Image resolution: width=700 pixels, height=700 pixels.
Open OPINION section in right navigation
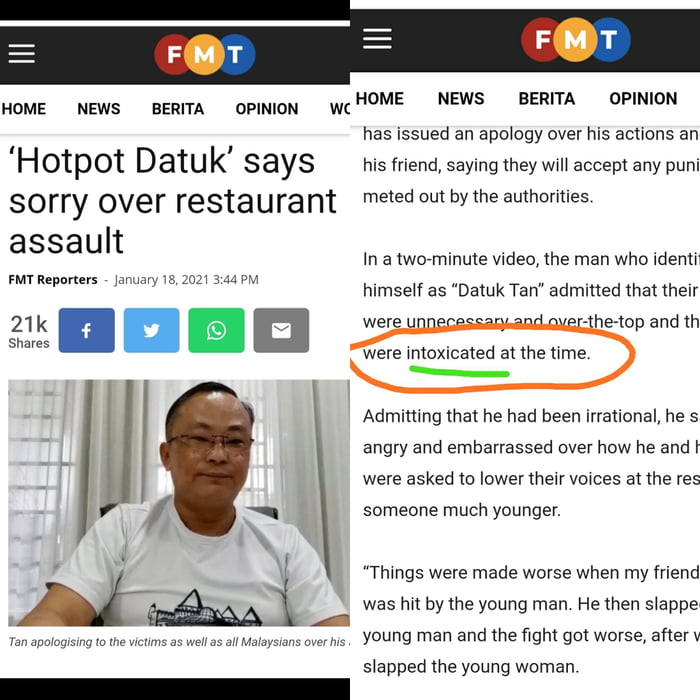tap(643, 99)
